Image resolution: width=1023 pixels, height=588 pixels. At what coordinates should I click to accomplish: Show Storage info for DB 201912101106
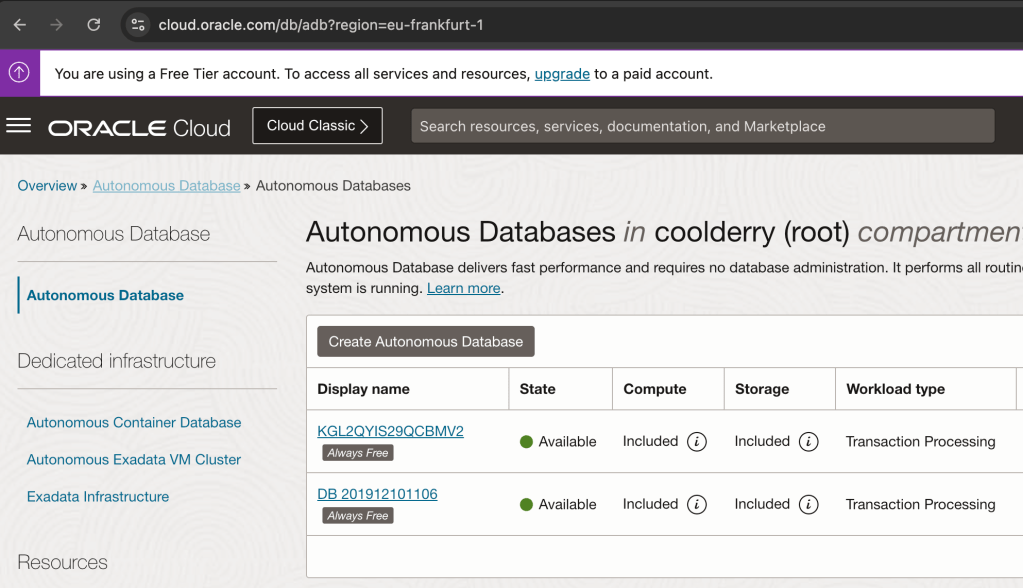[809, 505]
